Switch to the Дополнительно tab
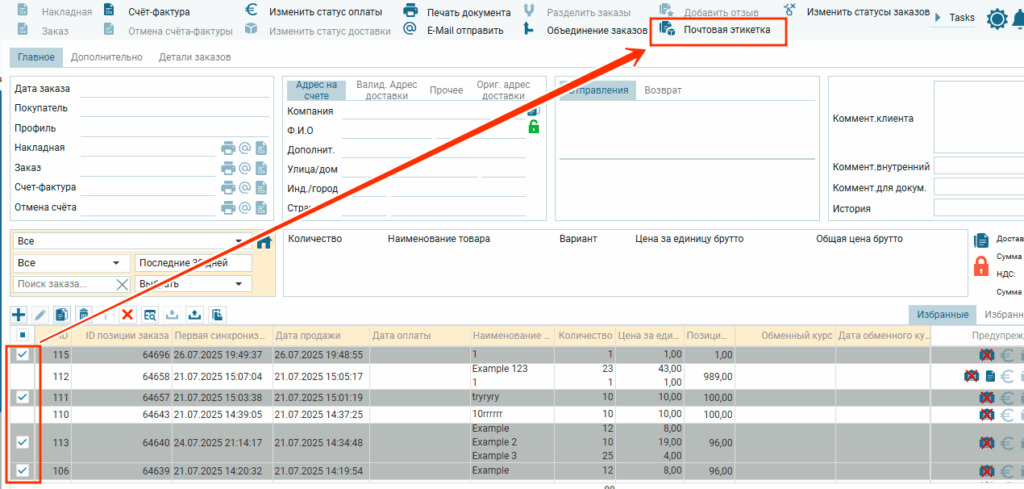This screenshot has width=1024, height=489. coord(106,57)
